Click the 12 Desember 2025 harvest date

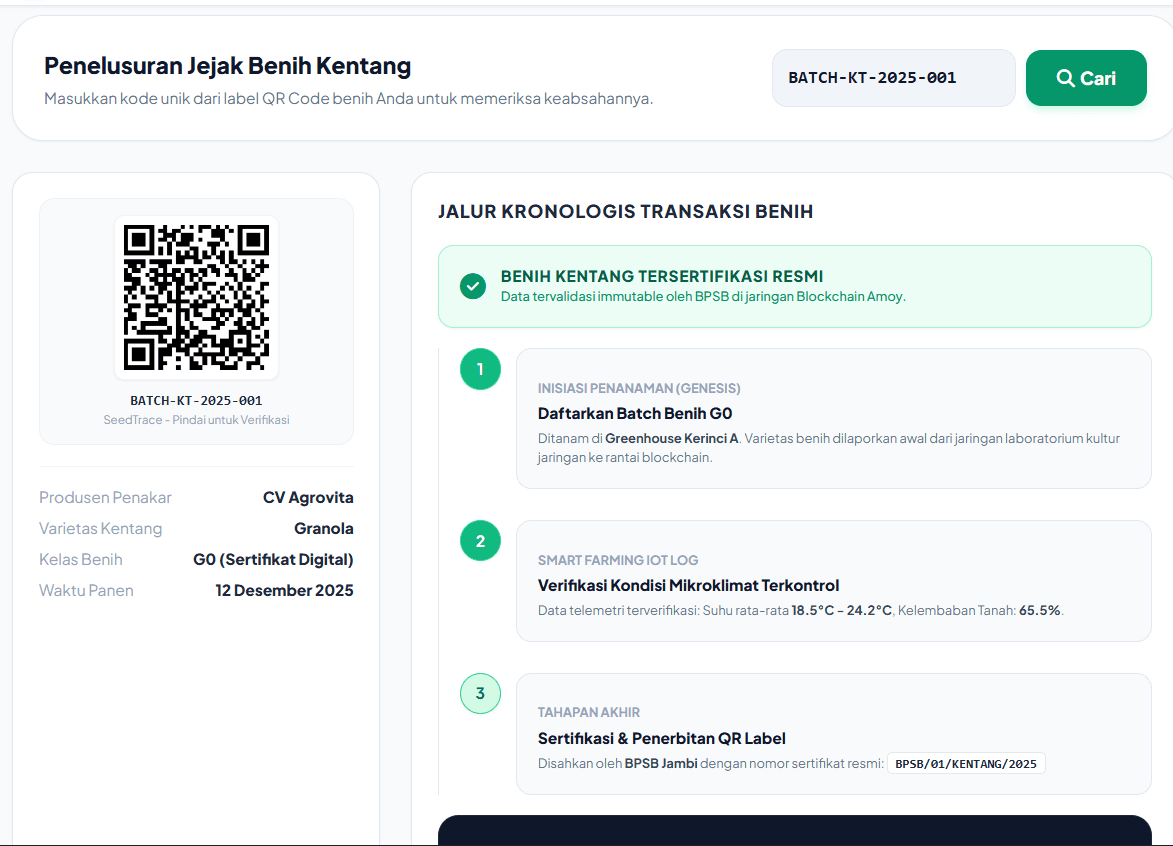click(x=284, y=590)
